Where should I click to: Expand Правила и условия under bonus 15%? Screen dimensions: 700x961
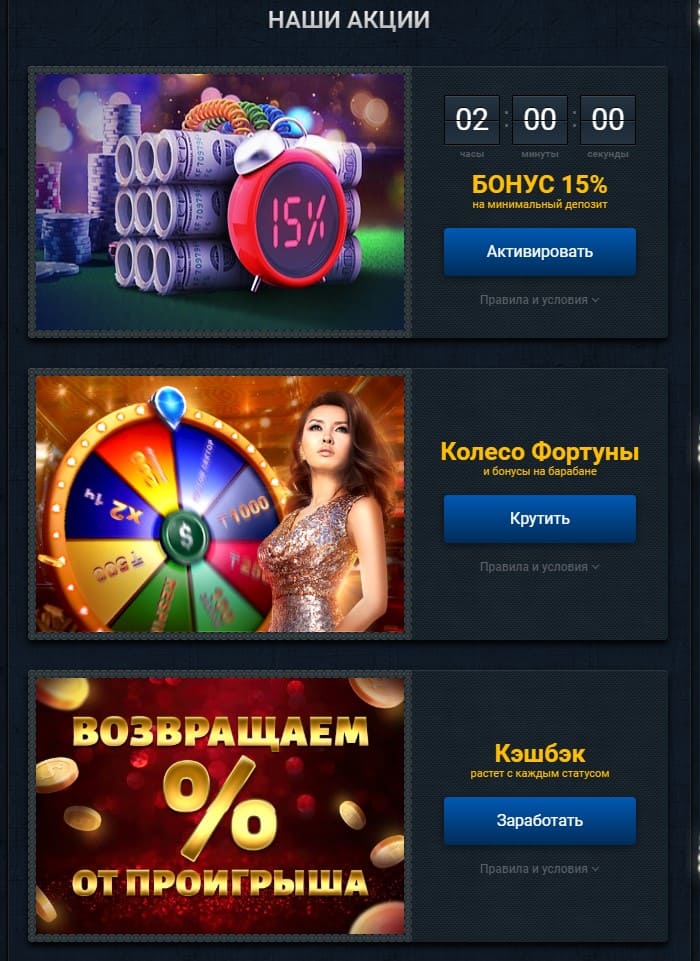click(539, 300)
